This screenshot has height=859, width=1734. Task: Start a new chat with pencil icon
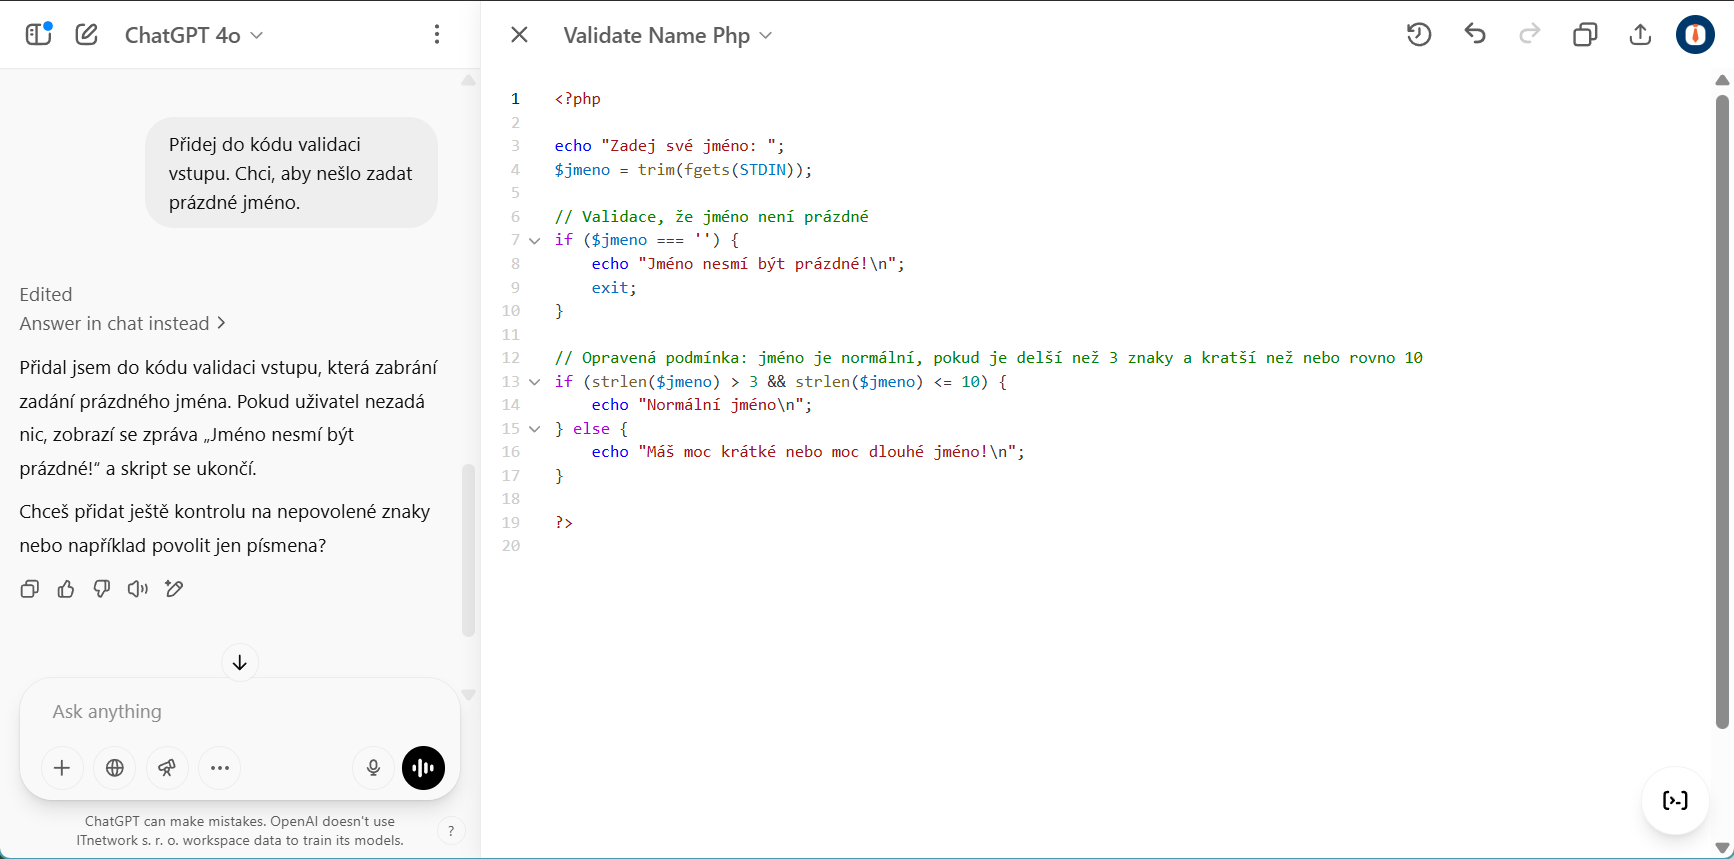pyautogui.click(x=87, y=35)
